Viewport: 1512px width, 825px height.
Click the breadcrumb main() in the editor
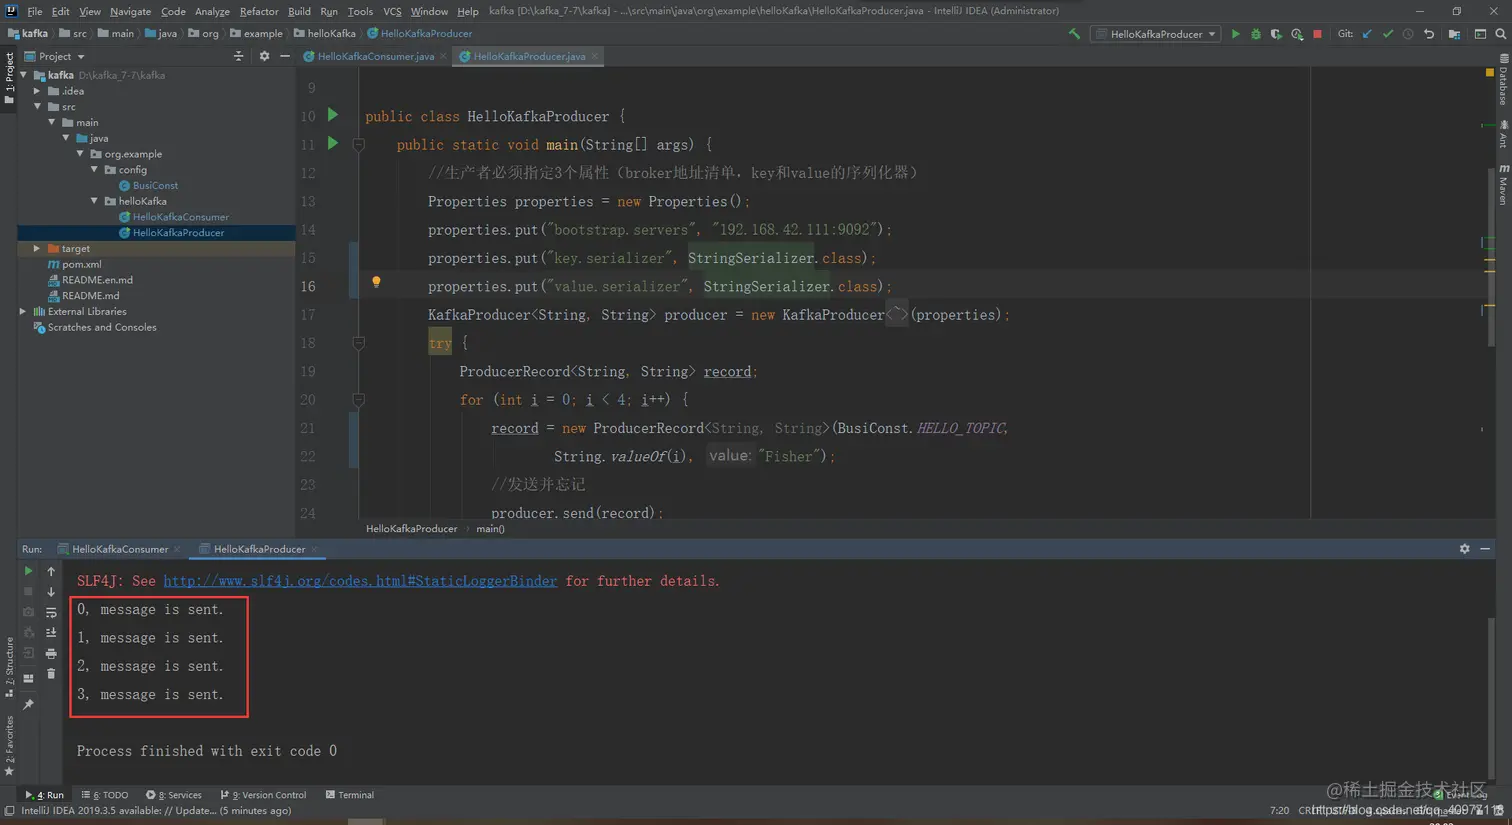coord(490,529)
